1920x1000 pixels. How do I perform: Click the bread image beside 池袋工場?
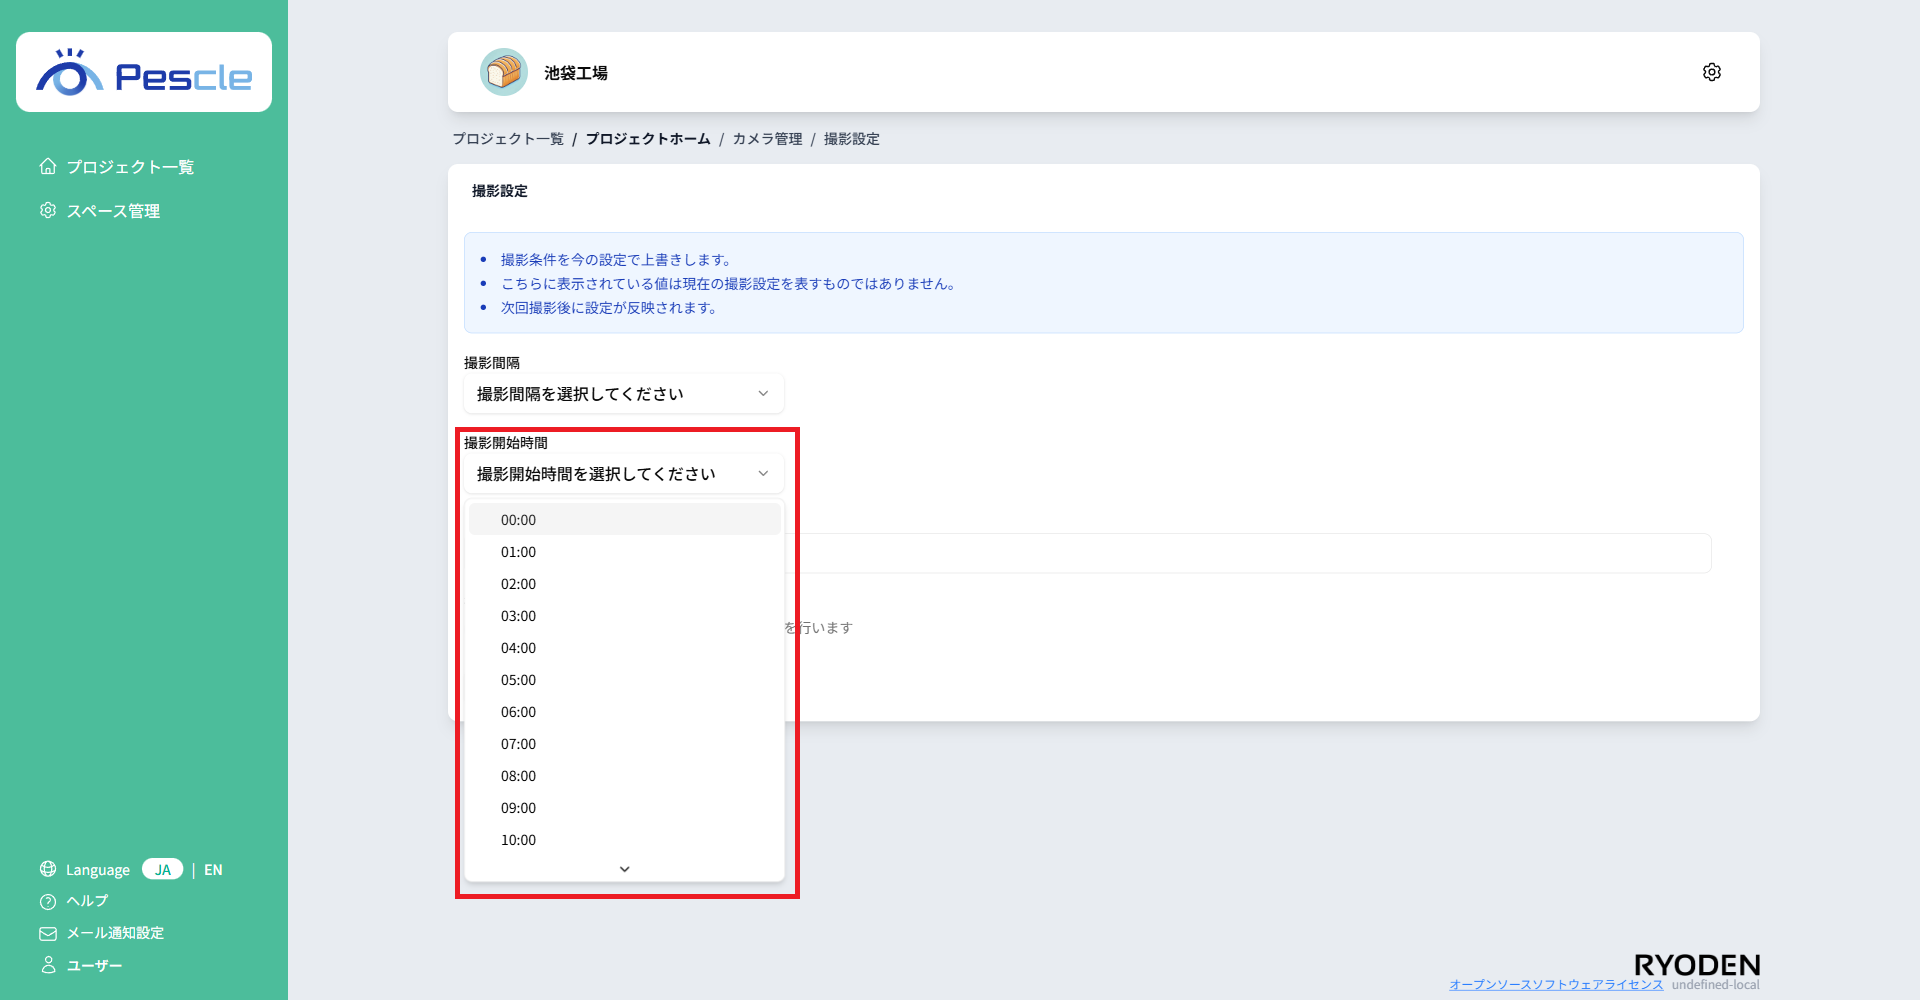click(x=504, y=72)
